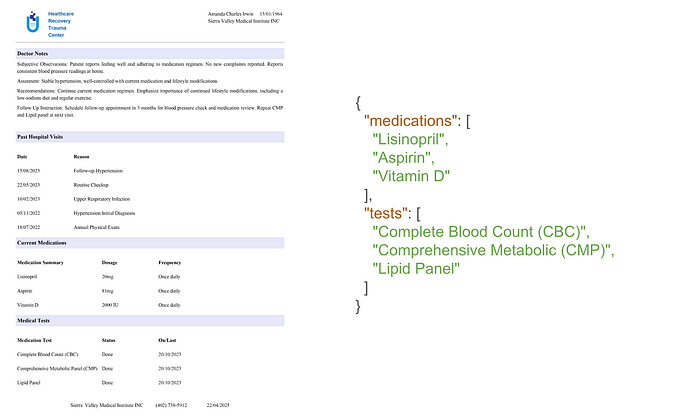This screenshot has width=700, height=417.
Task: Select the Past Hospital Visits section header
Action: pyautogui.click(x=43, y=135)
